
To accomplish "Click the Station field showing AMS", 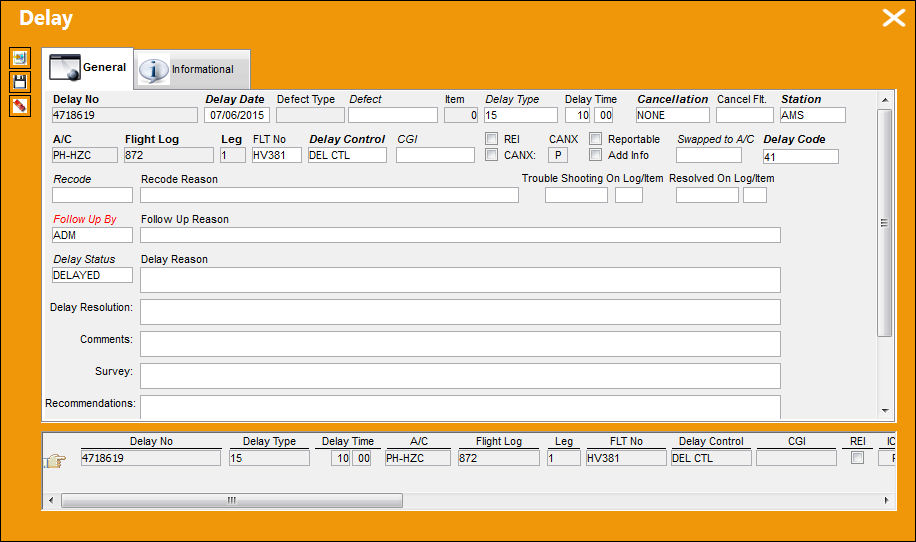I will [813, 115].
